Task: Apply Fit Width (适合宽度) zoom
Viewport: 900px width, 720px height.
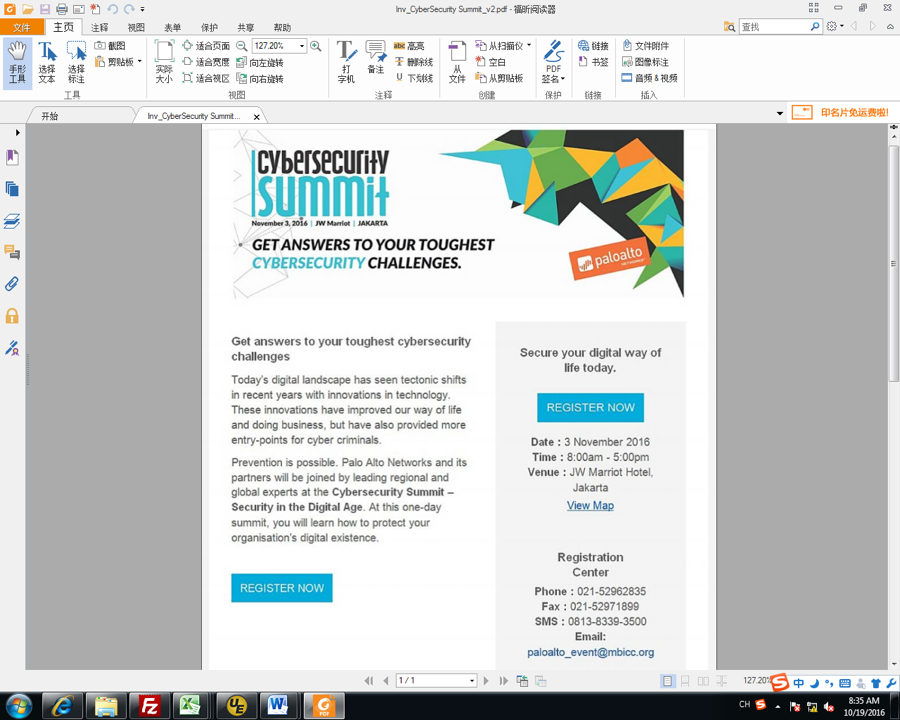Action: tap(206, 61)
